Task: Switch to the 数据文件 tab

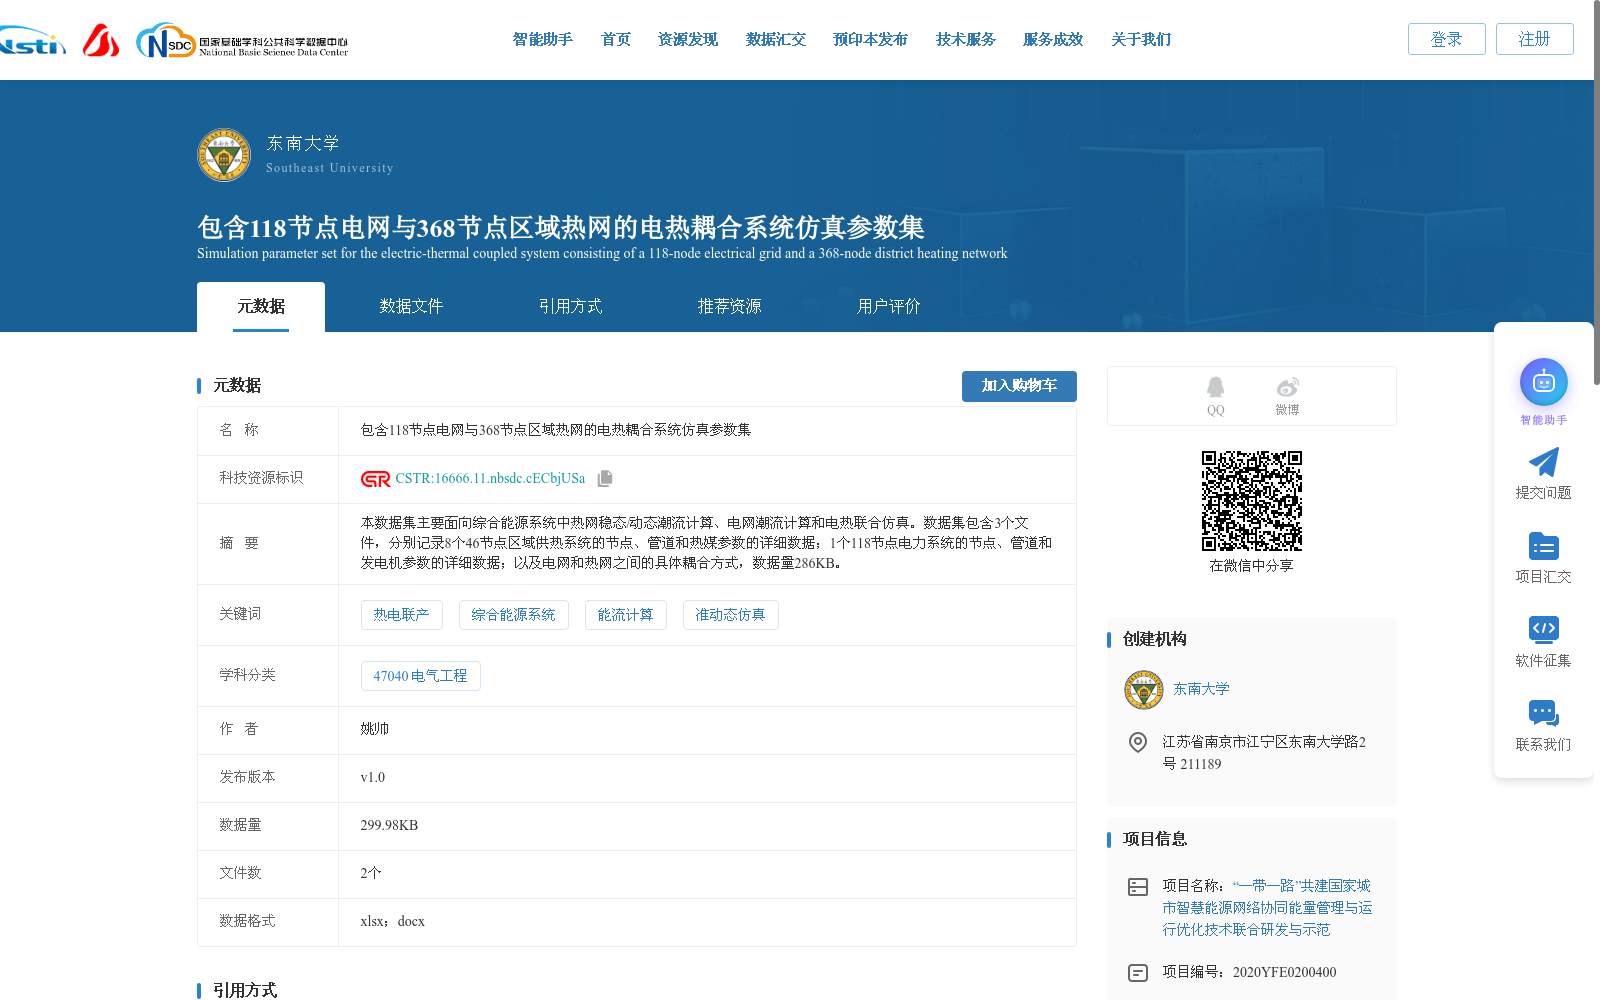Action: pos(411,307)
